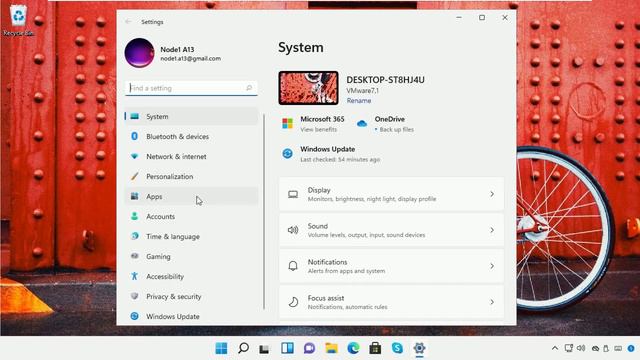This screenshot has height=360, width=640.
Task: Go to Personalization settings
Action: point(191,176)
